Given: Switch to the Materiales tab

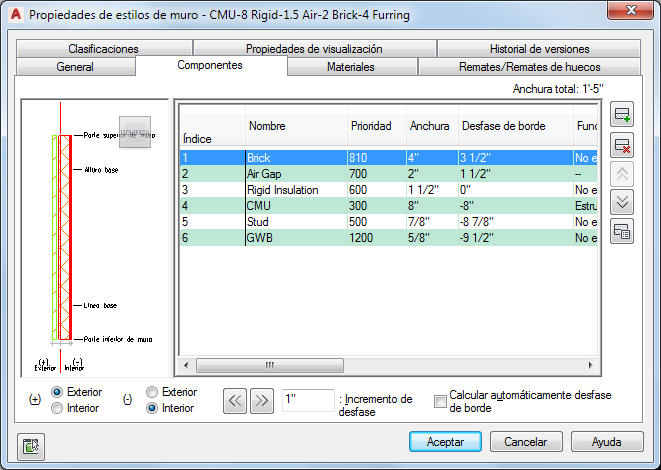Looking at the screenshot, I should coord(351,67).
